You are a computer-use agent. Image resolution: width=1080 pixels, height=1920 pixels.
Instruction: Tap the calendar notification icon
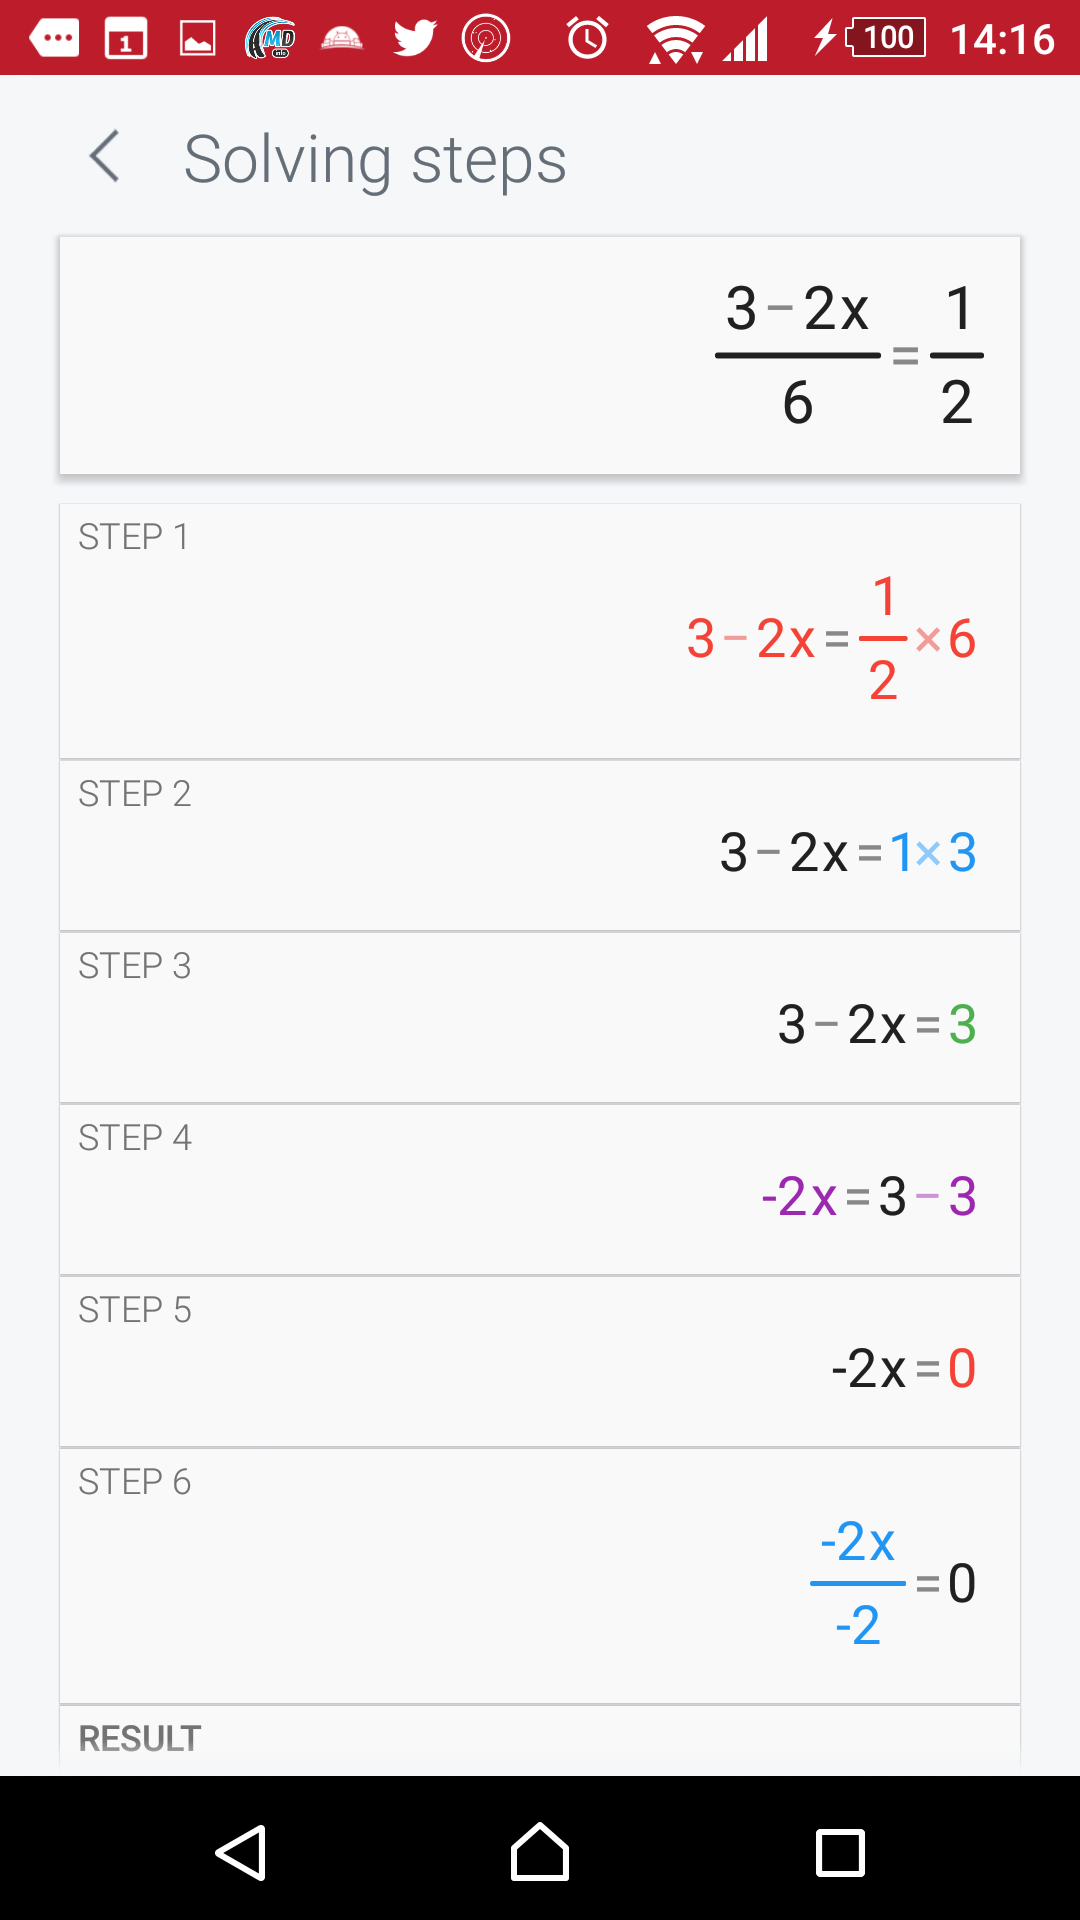(x=126, y=39)
